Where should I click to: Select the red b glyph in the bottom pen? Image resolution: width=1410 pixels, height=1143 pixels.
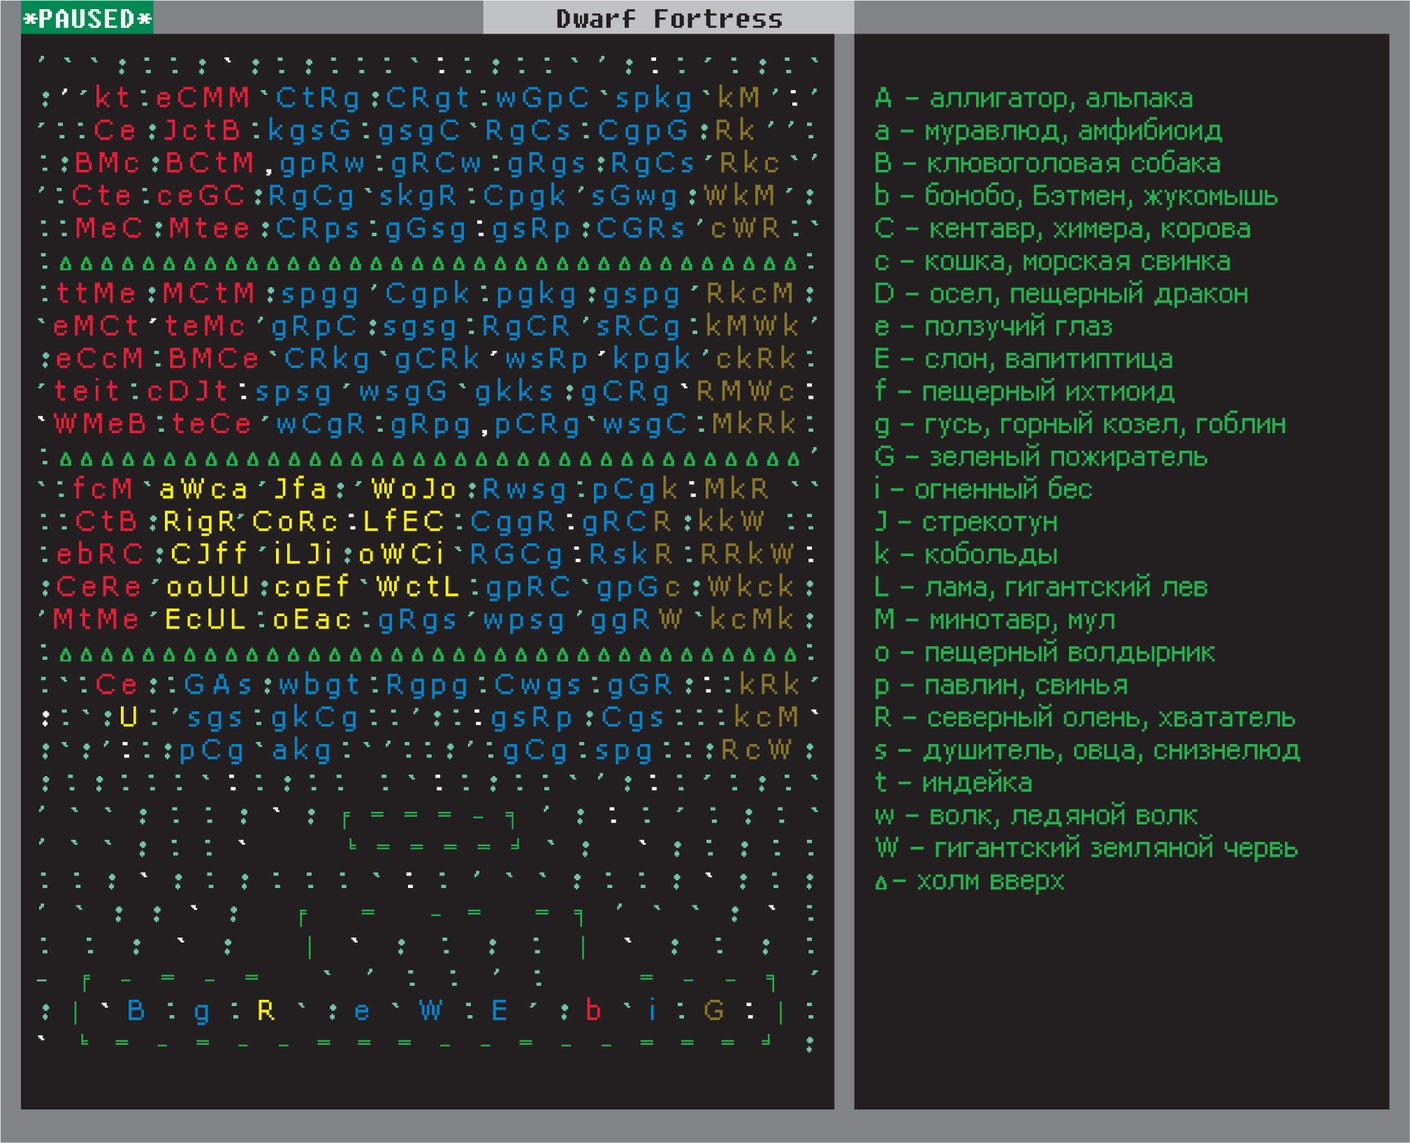[593, 1011]
